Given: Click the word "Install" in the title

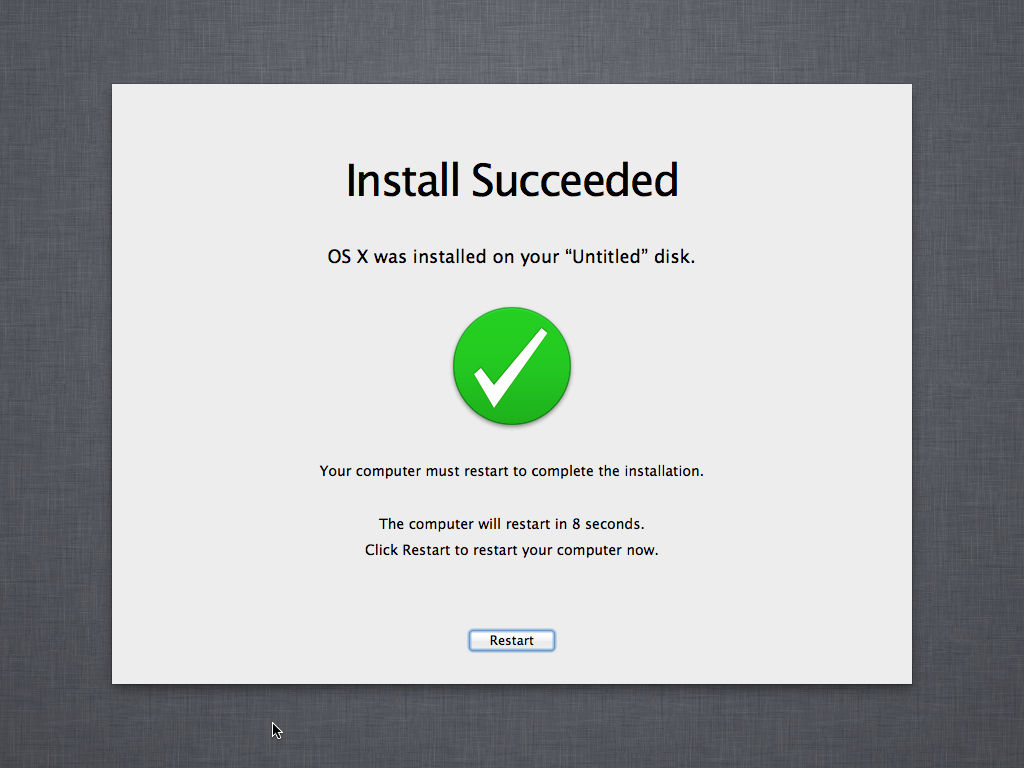Looking at the screenshot, I should click(x=402, y=180).
